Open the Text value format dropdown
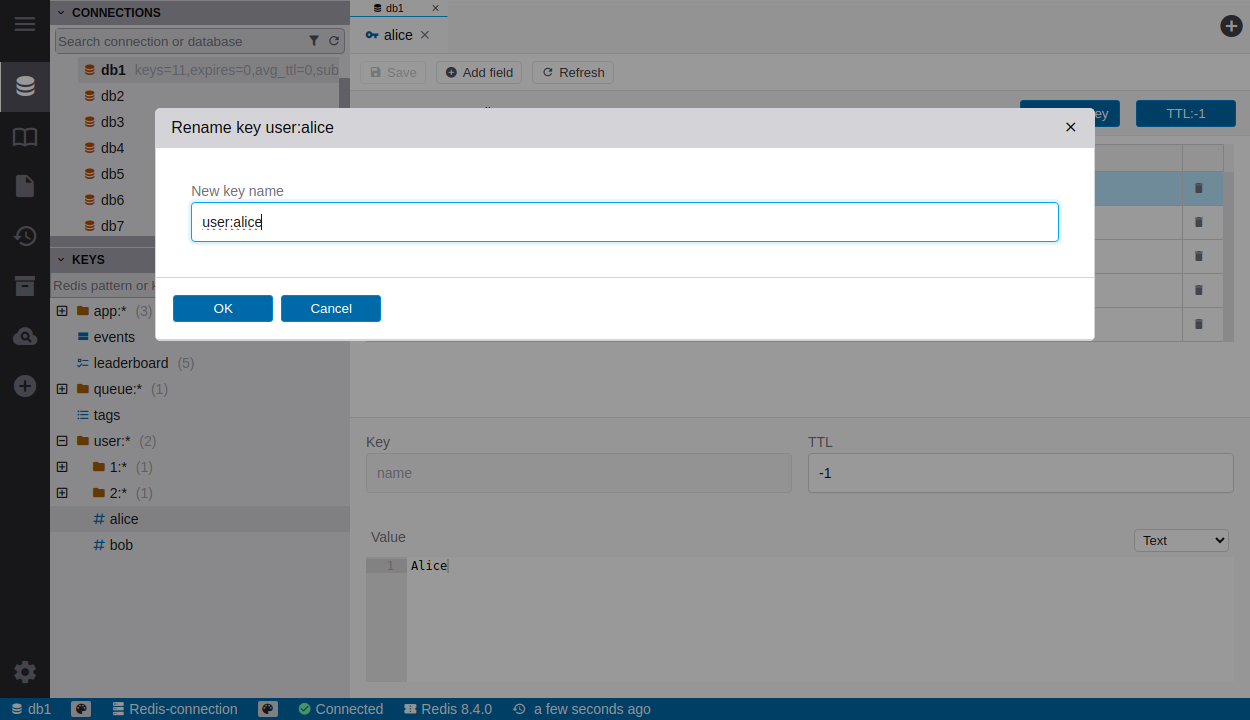 [x=1181, y=540]
